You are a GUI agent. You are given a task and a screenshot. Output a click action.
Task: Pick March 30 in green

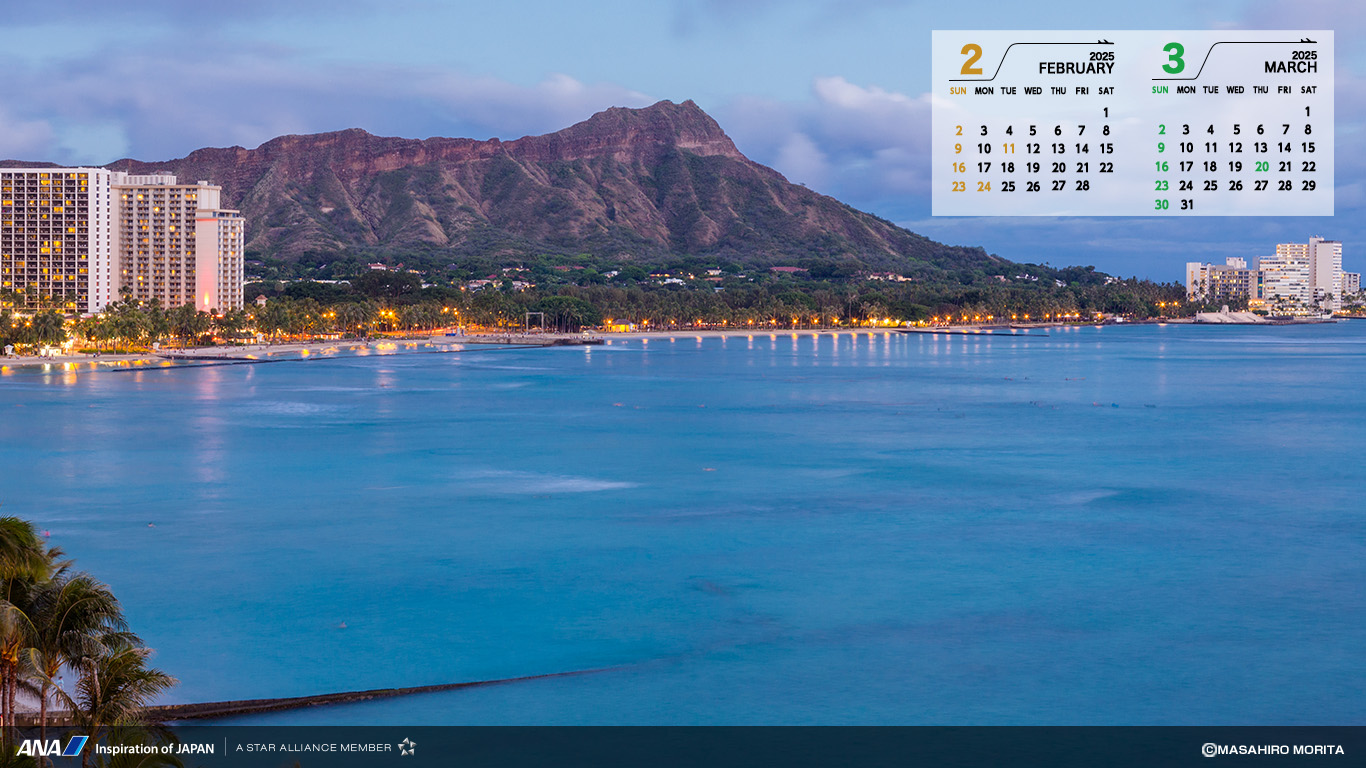click(1161, 205)
